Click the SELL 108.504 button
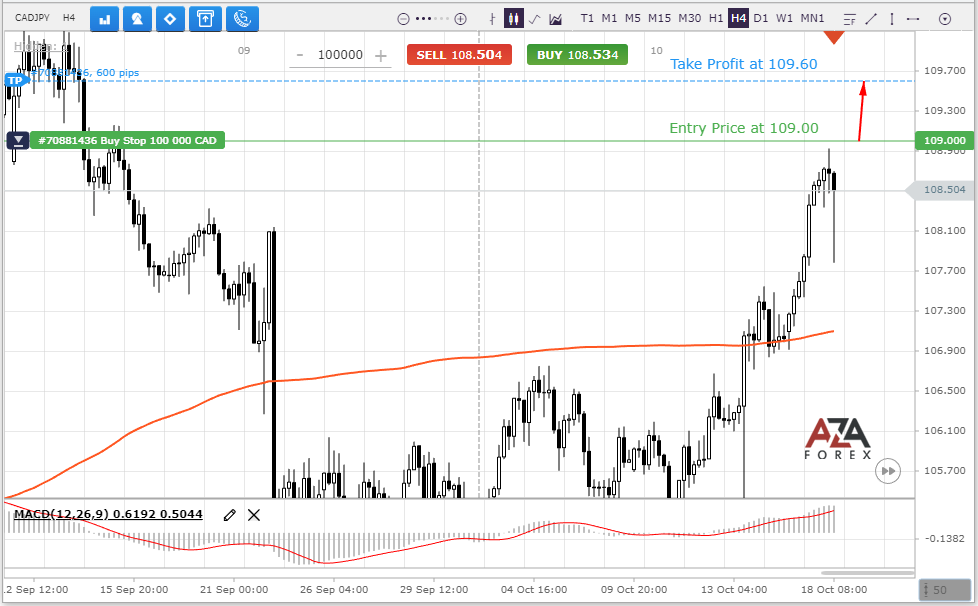The image size is (978, 606). click(459, 55)
